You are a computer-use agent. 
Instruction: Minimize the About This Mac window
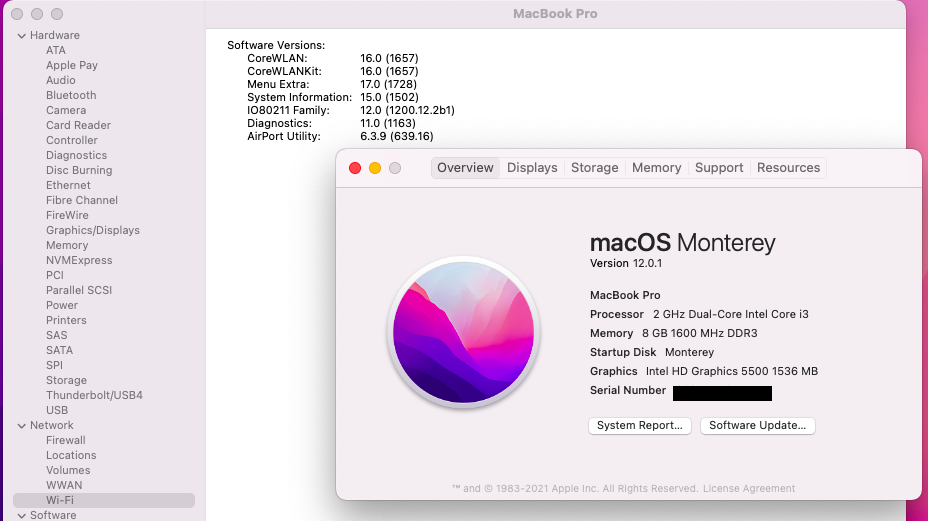(x=375, y=168)
